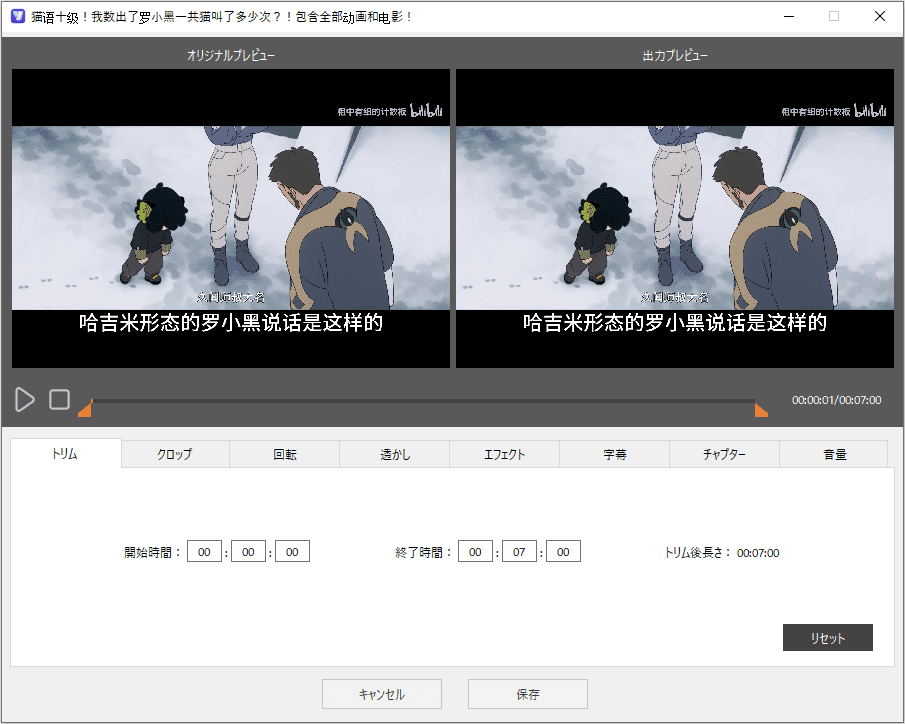Click the right orange trim end marker
This screenshot has width=905, height=724.
coord(761,410)
